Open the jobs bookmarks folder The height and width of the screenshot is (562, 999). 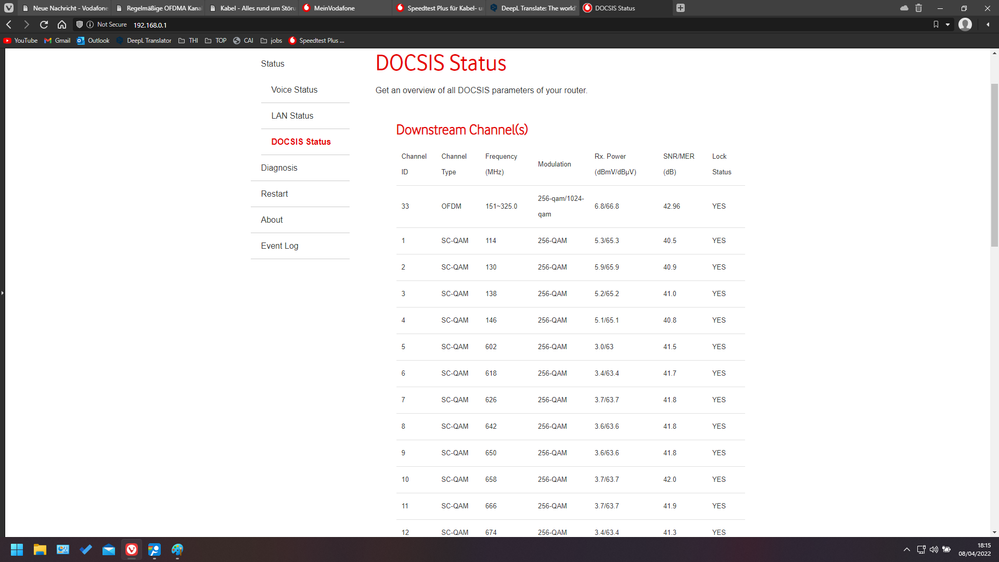tap(271, 40)
